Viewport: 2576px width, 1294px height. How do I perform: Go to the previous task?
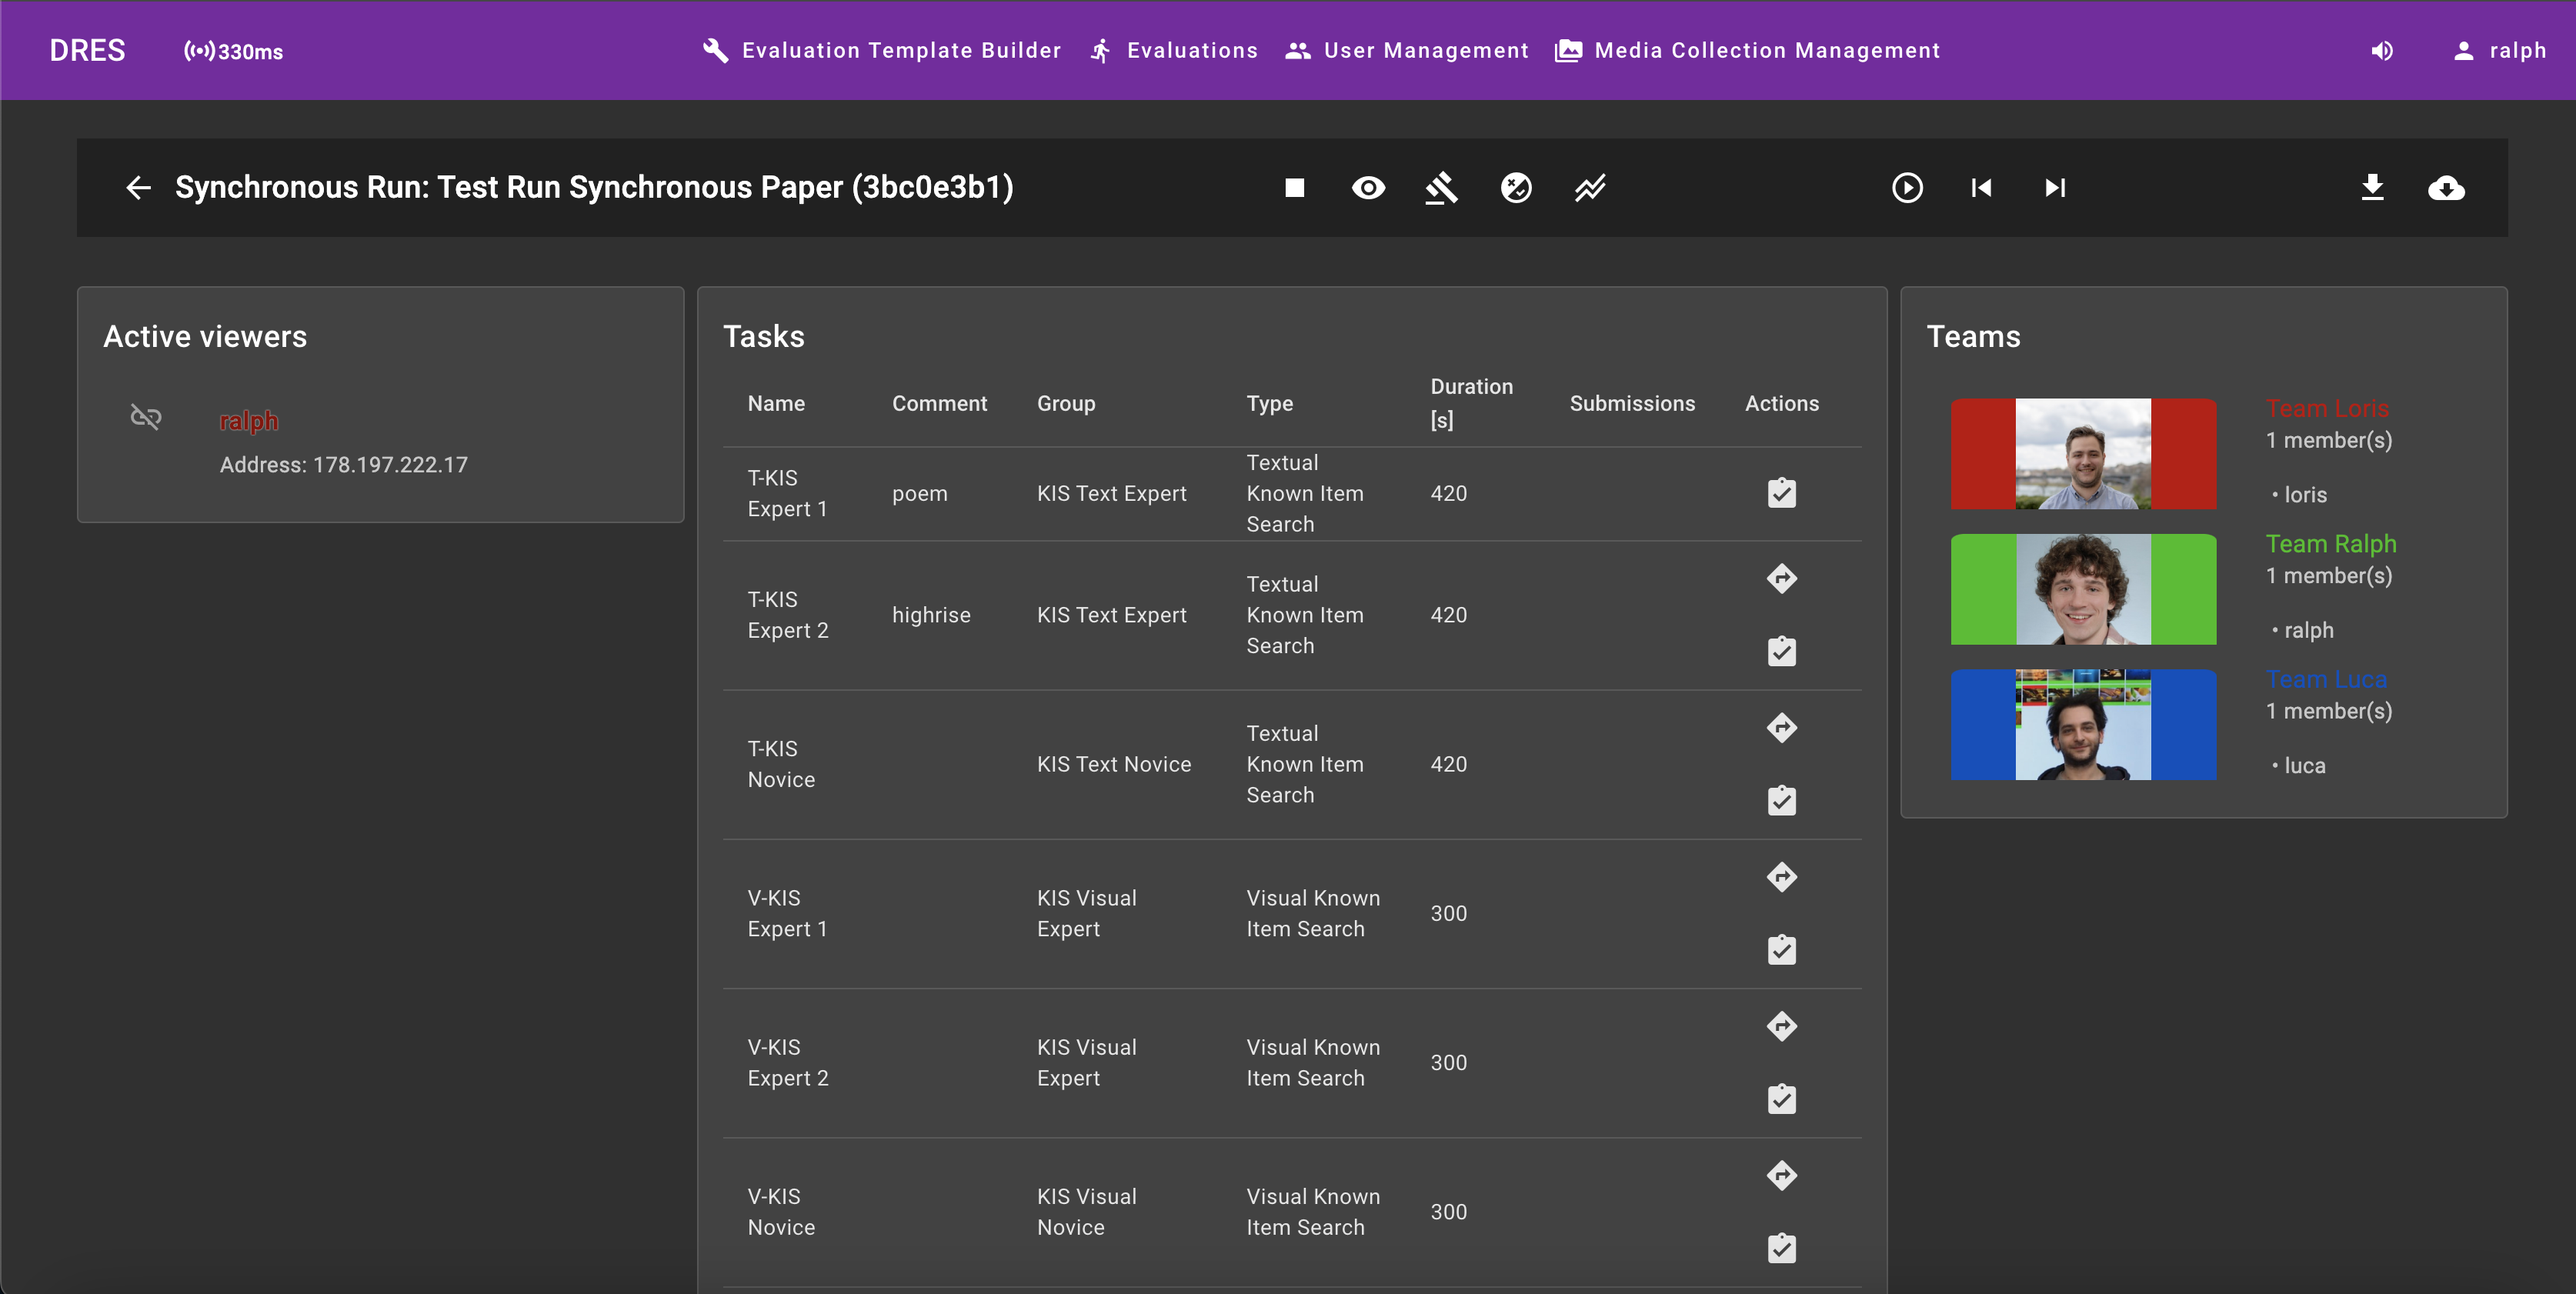pyautogui.click(x=1981, y=188)
